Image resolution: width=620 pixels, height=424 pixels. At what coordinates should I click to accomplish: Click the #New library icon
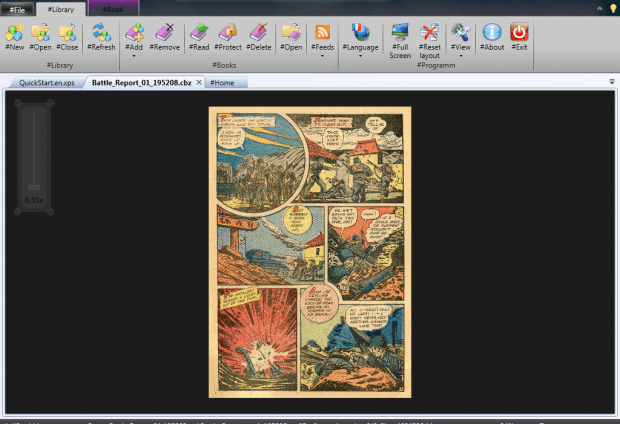[15, 33]
